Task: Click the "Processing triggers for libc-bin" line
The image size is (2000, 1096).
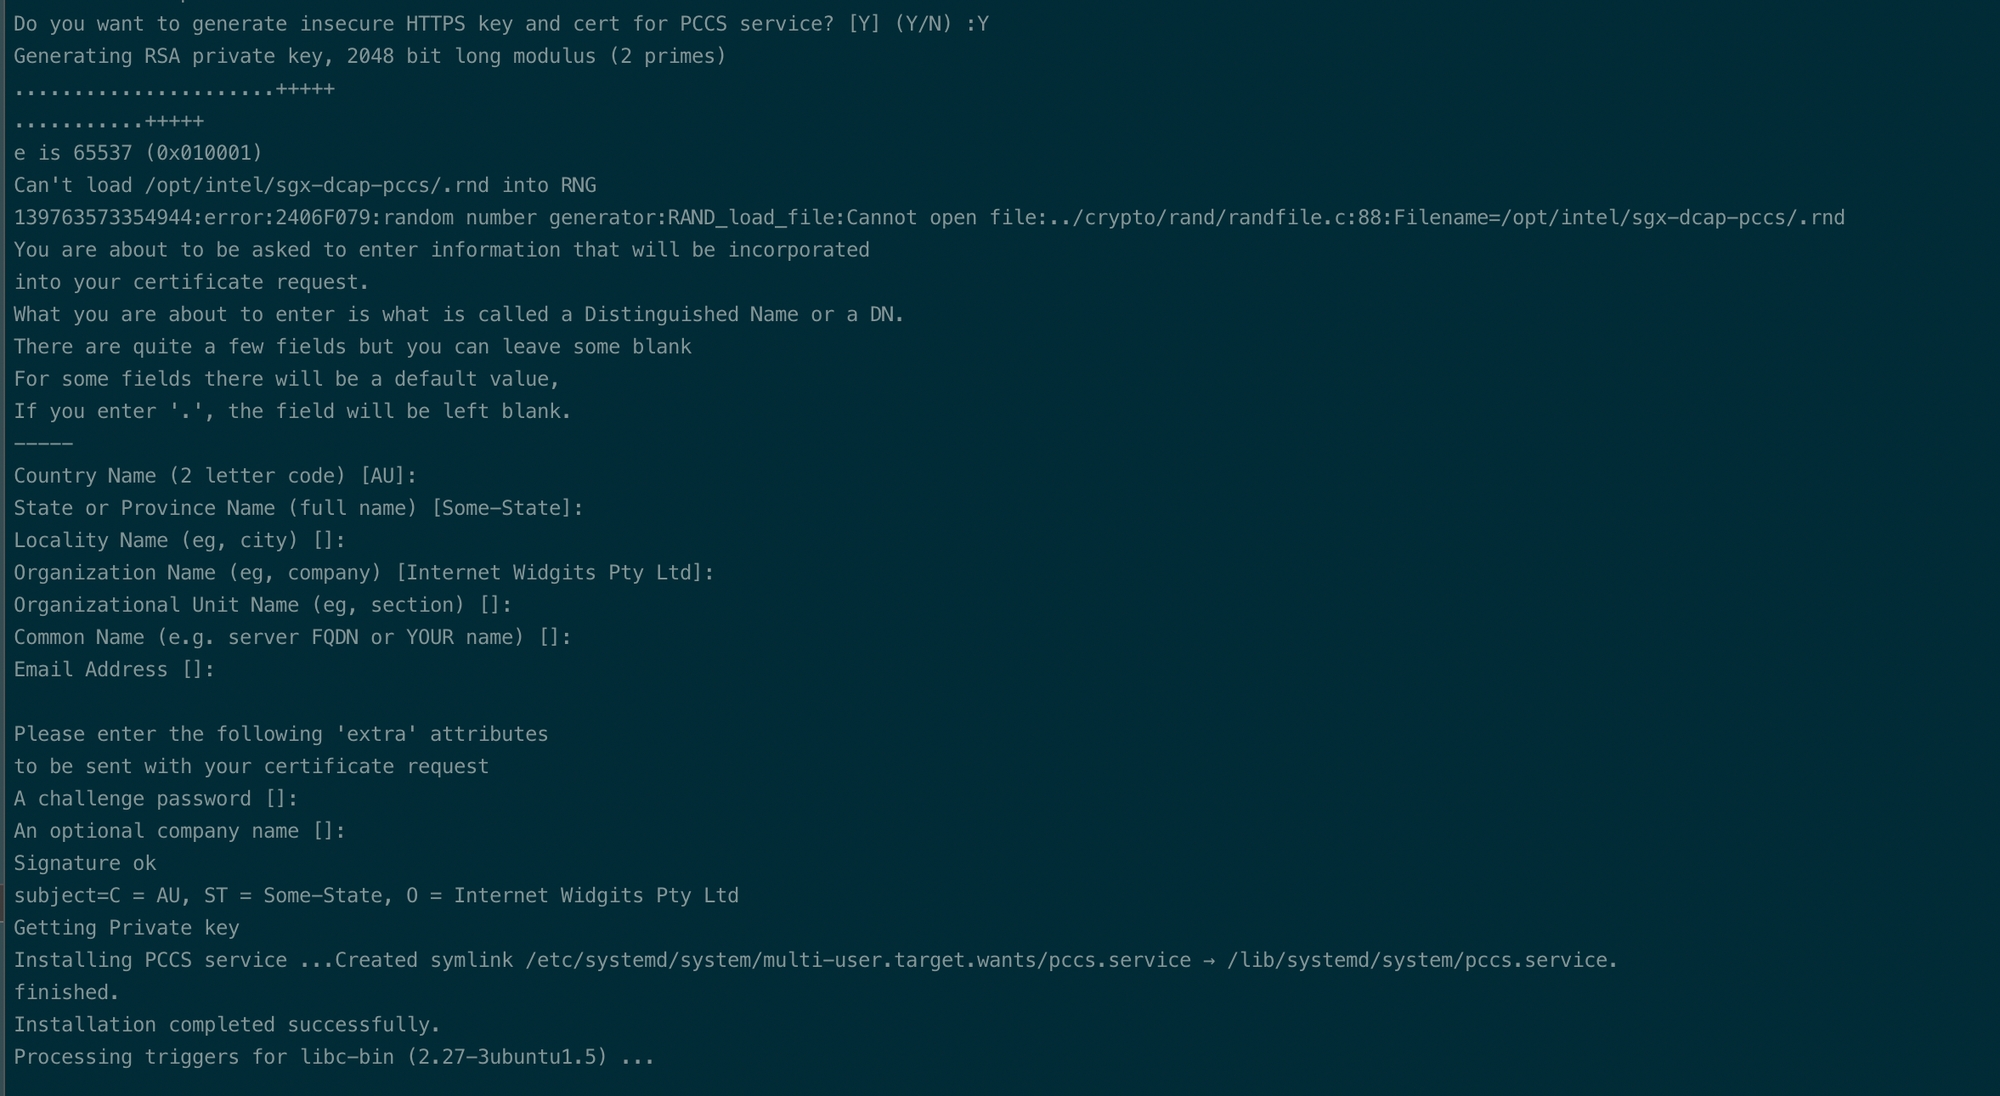Action: (333, 1057)
